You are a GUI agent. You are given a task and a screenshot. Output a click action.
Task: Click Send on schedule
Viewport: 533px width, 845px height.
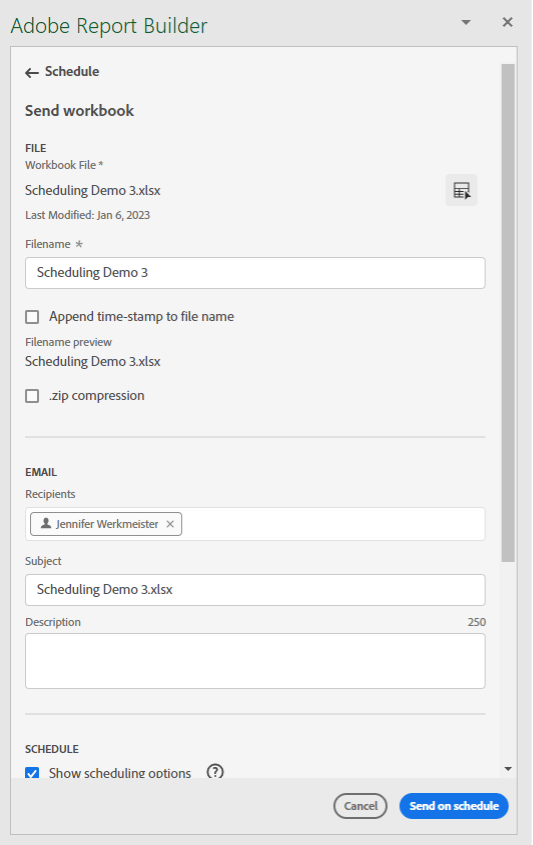tap(454, 806)
